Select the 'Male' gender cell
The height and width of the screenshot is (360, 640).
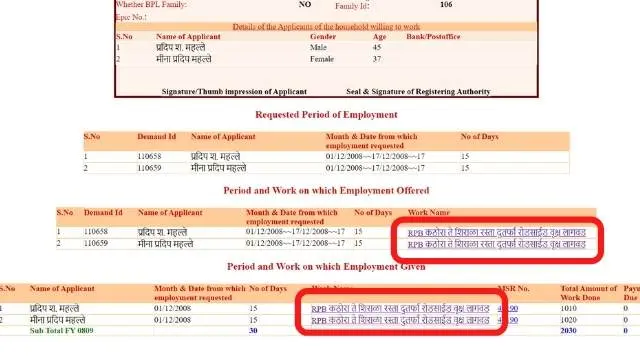click(318, 47)
